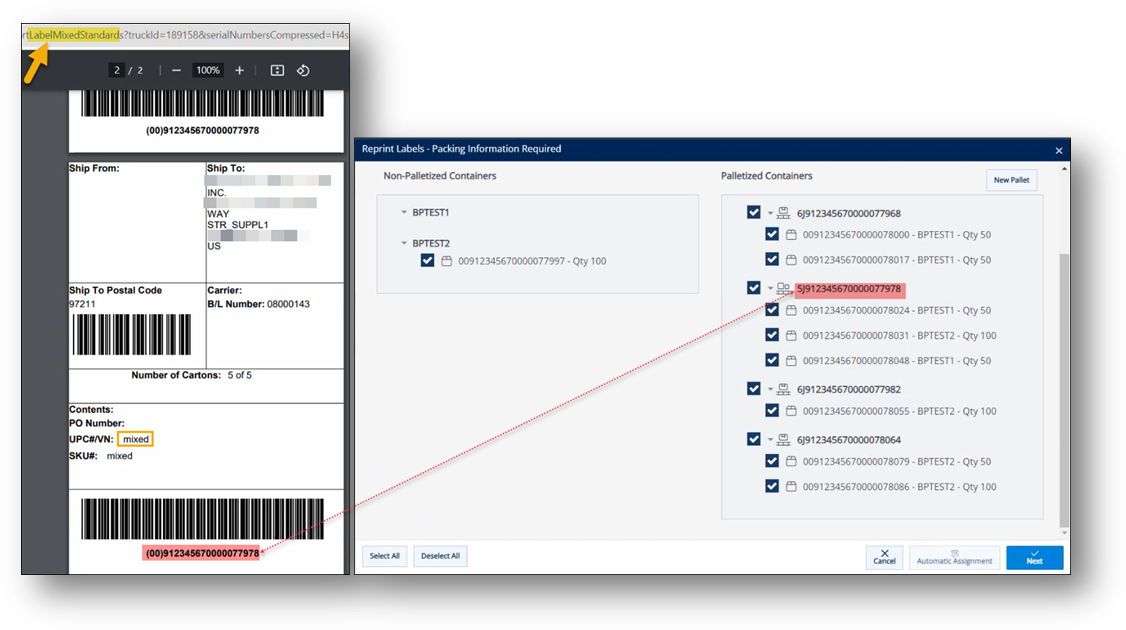
Task: Collapse pallet 6J912345670000078064 tree node
Action: pyautogui.click(x=771, y=440)
